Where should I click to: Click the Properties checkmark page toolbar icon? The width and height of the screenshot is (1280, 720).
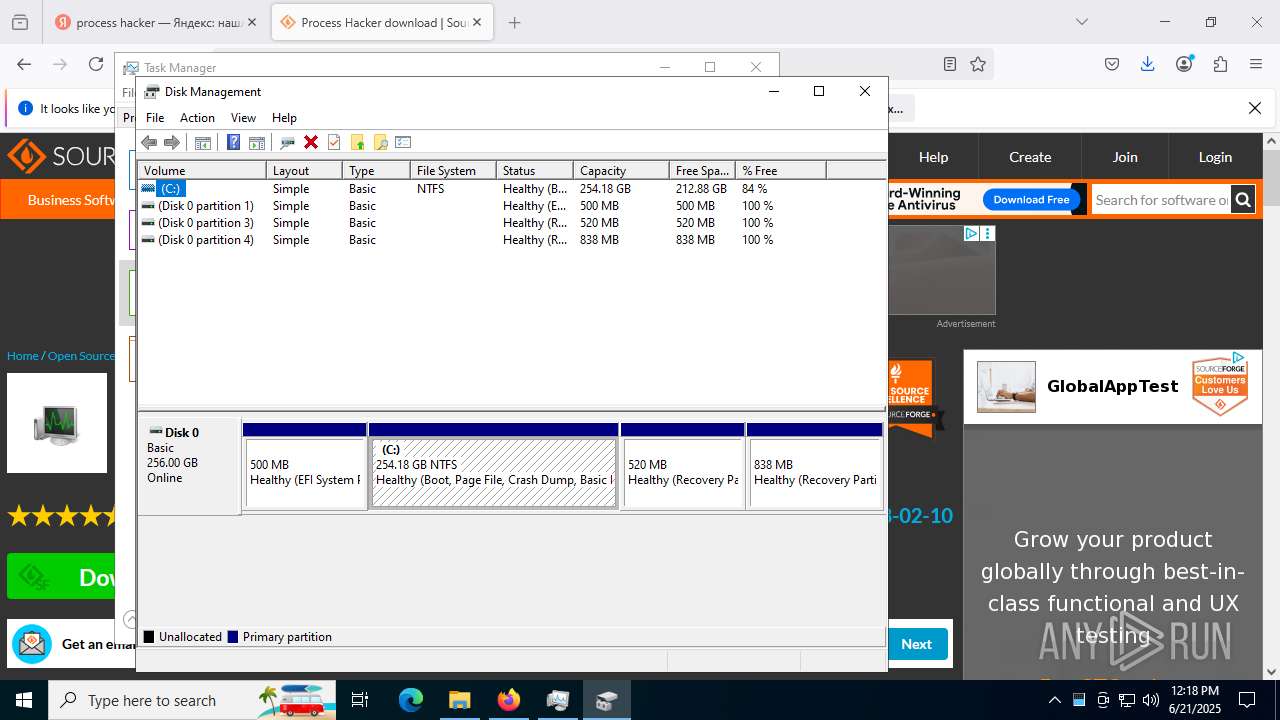(x=334, y=142)
